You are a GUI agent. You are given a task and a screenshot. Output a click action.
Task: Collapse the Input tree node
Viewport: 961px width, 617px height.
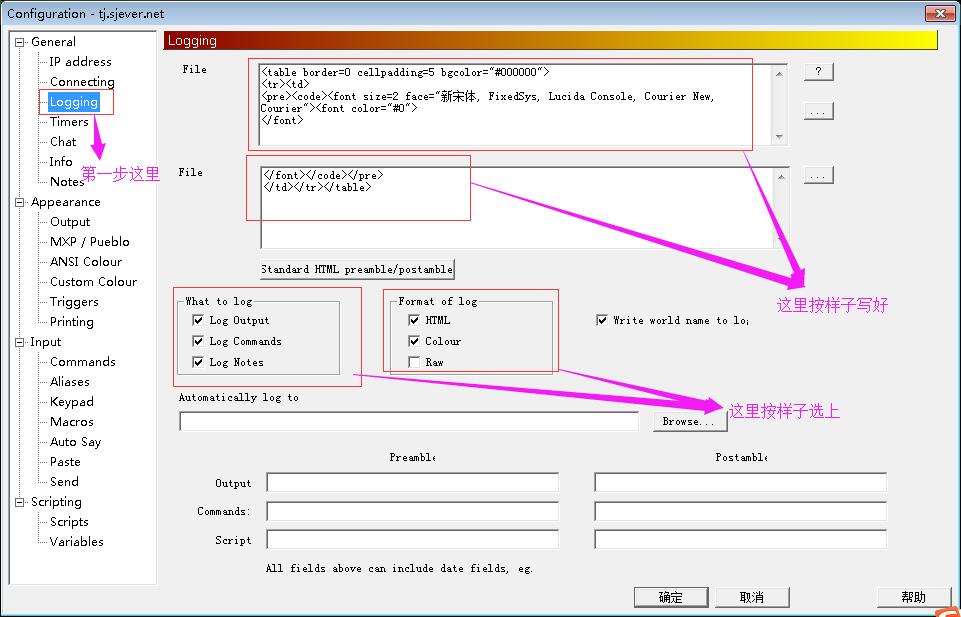pyautogui.click(x=20, y=342)
